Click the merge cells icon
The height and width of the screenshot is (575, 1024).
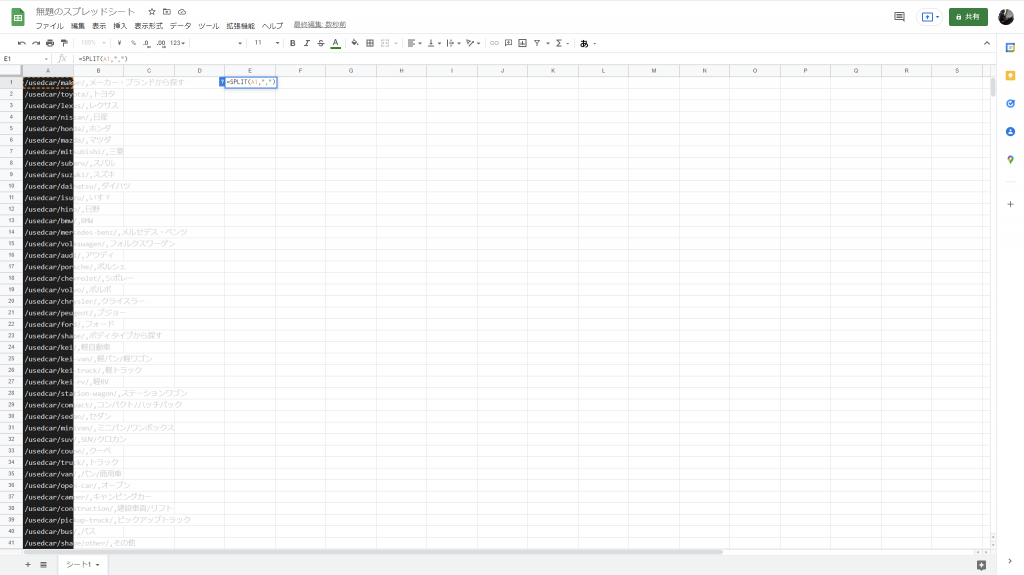coord(385,43)
